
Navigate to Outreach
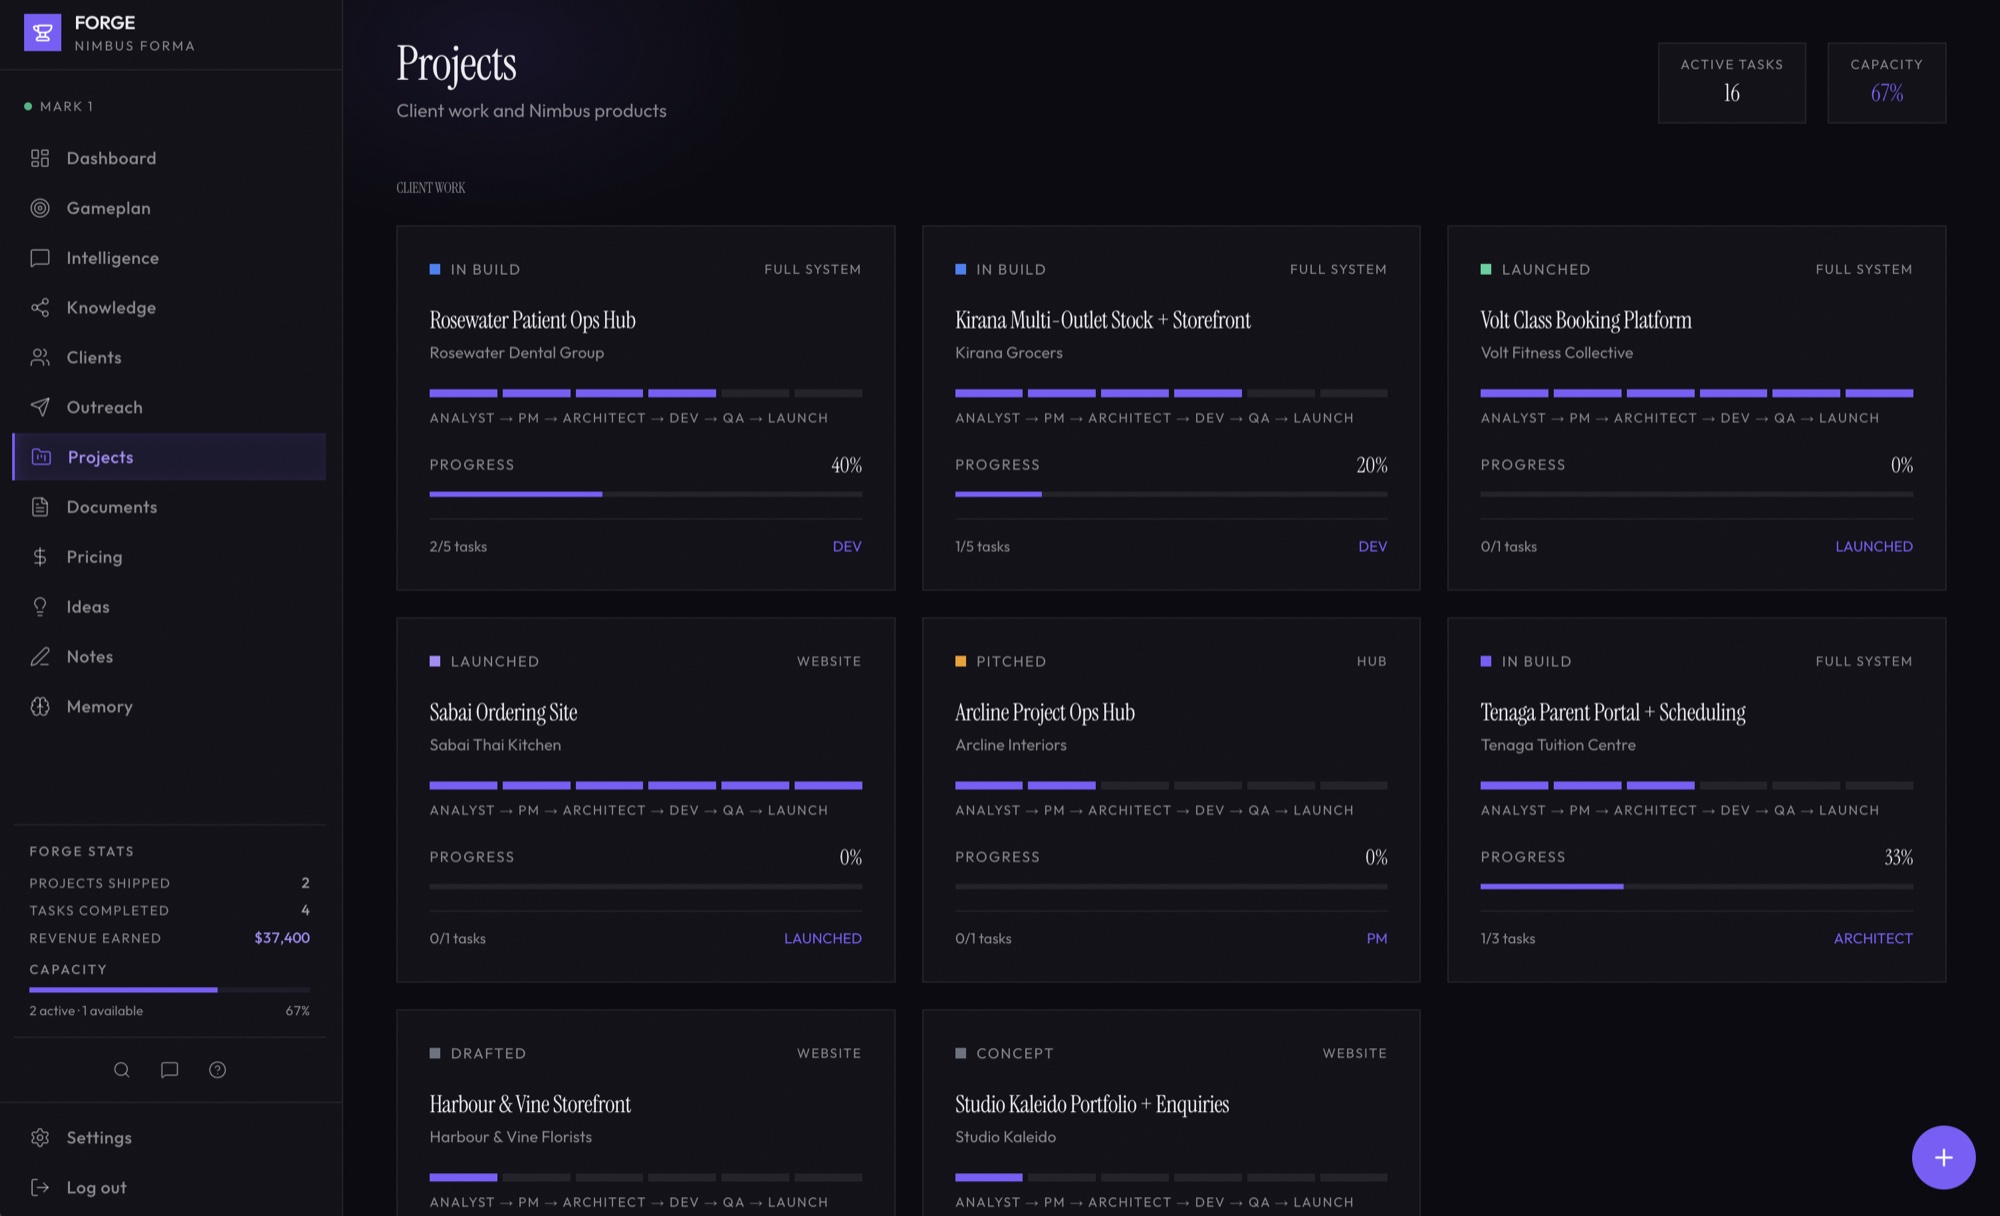click(169, 407)
